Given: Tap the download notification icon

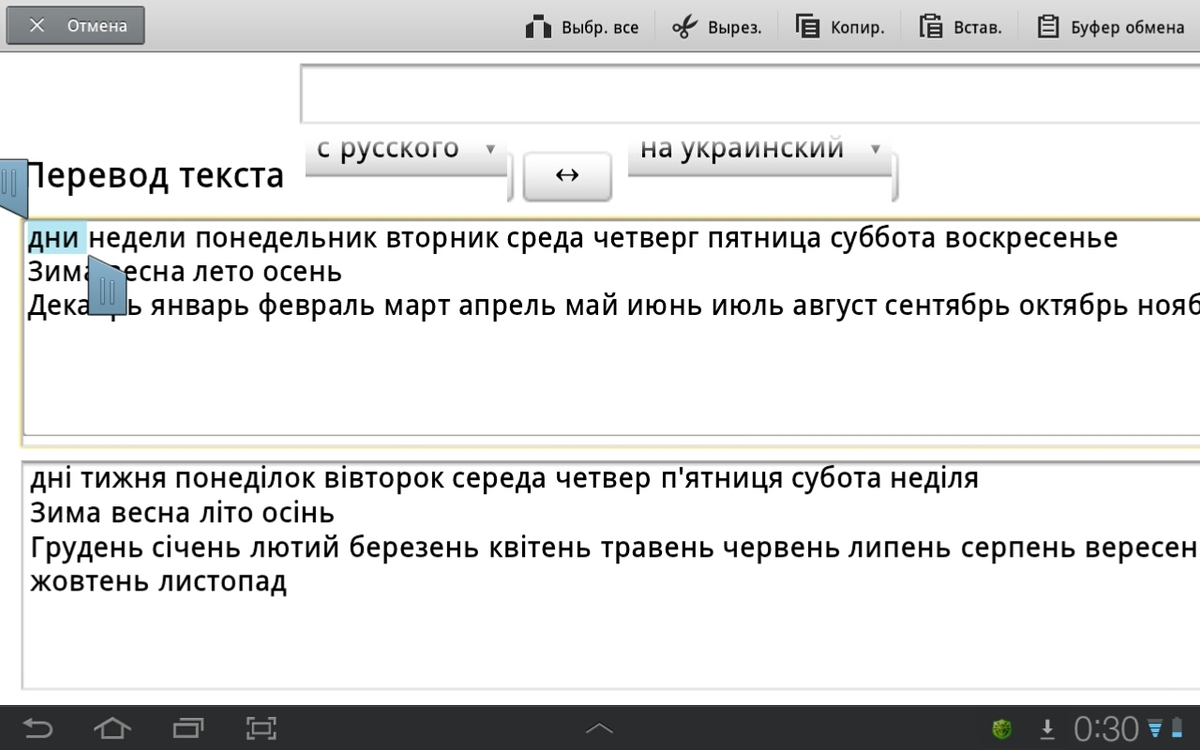Looking at the screenshot, I should (x=1048, y=729).
